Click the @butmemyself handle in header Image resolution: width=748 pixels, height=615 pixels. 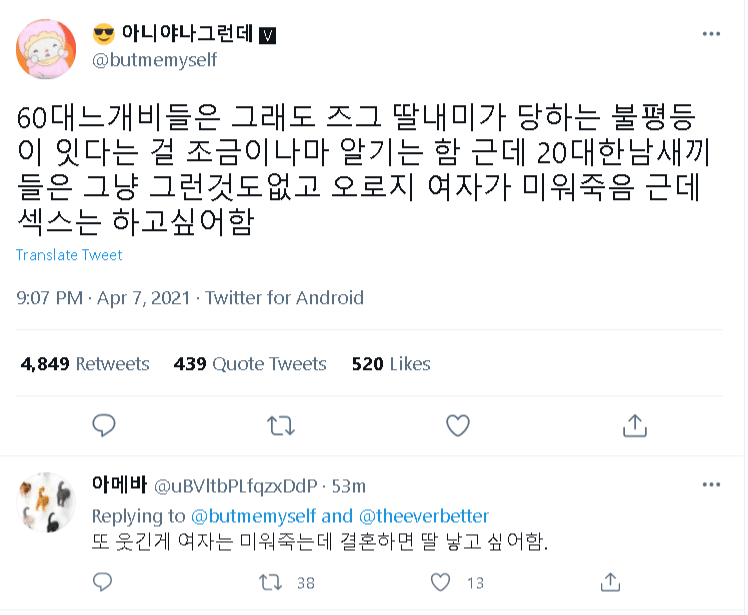[154, 60]
